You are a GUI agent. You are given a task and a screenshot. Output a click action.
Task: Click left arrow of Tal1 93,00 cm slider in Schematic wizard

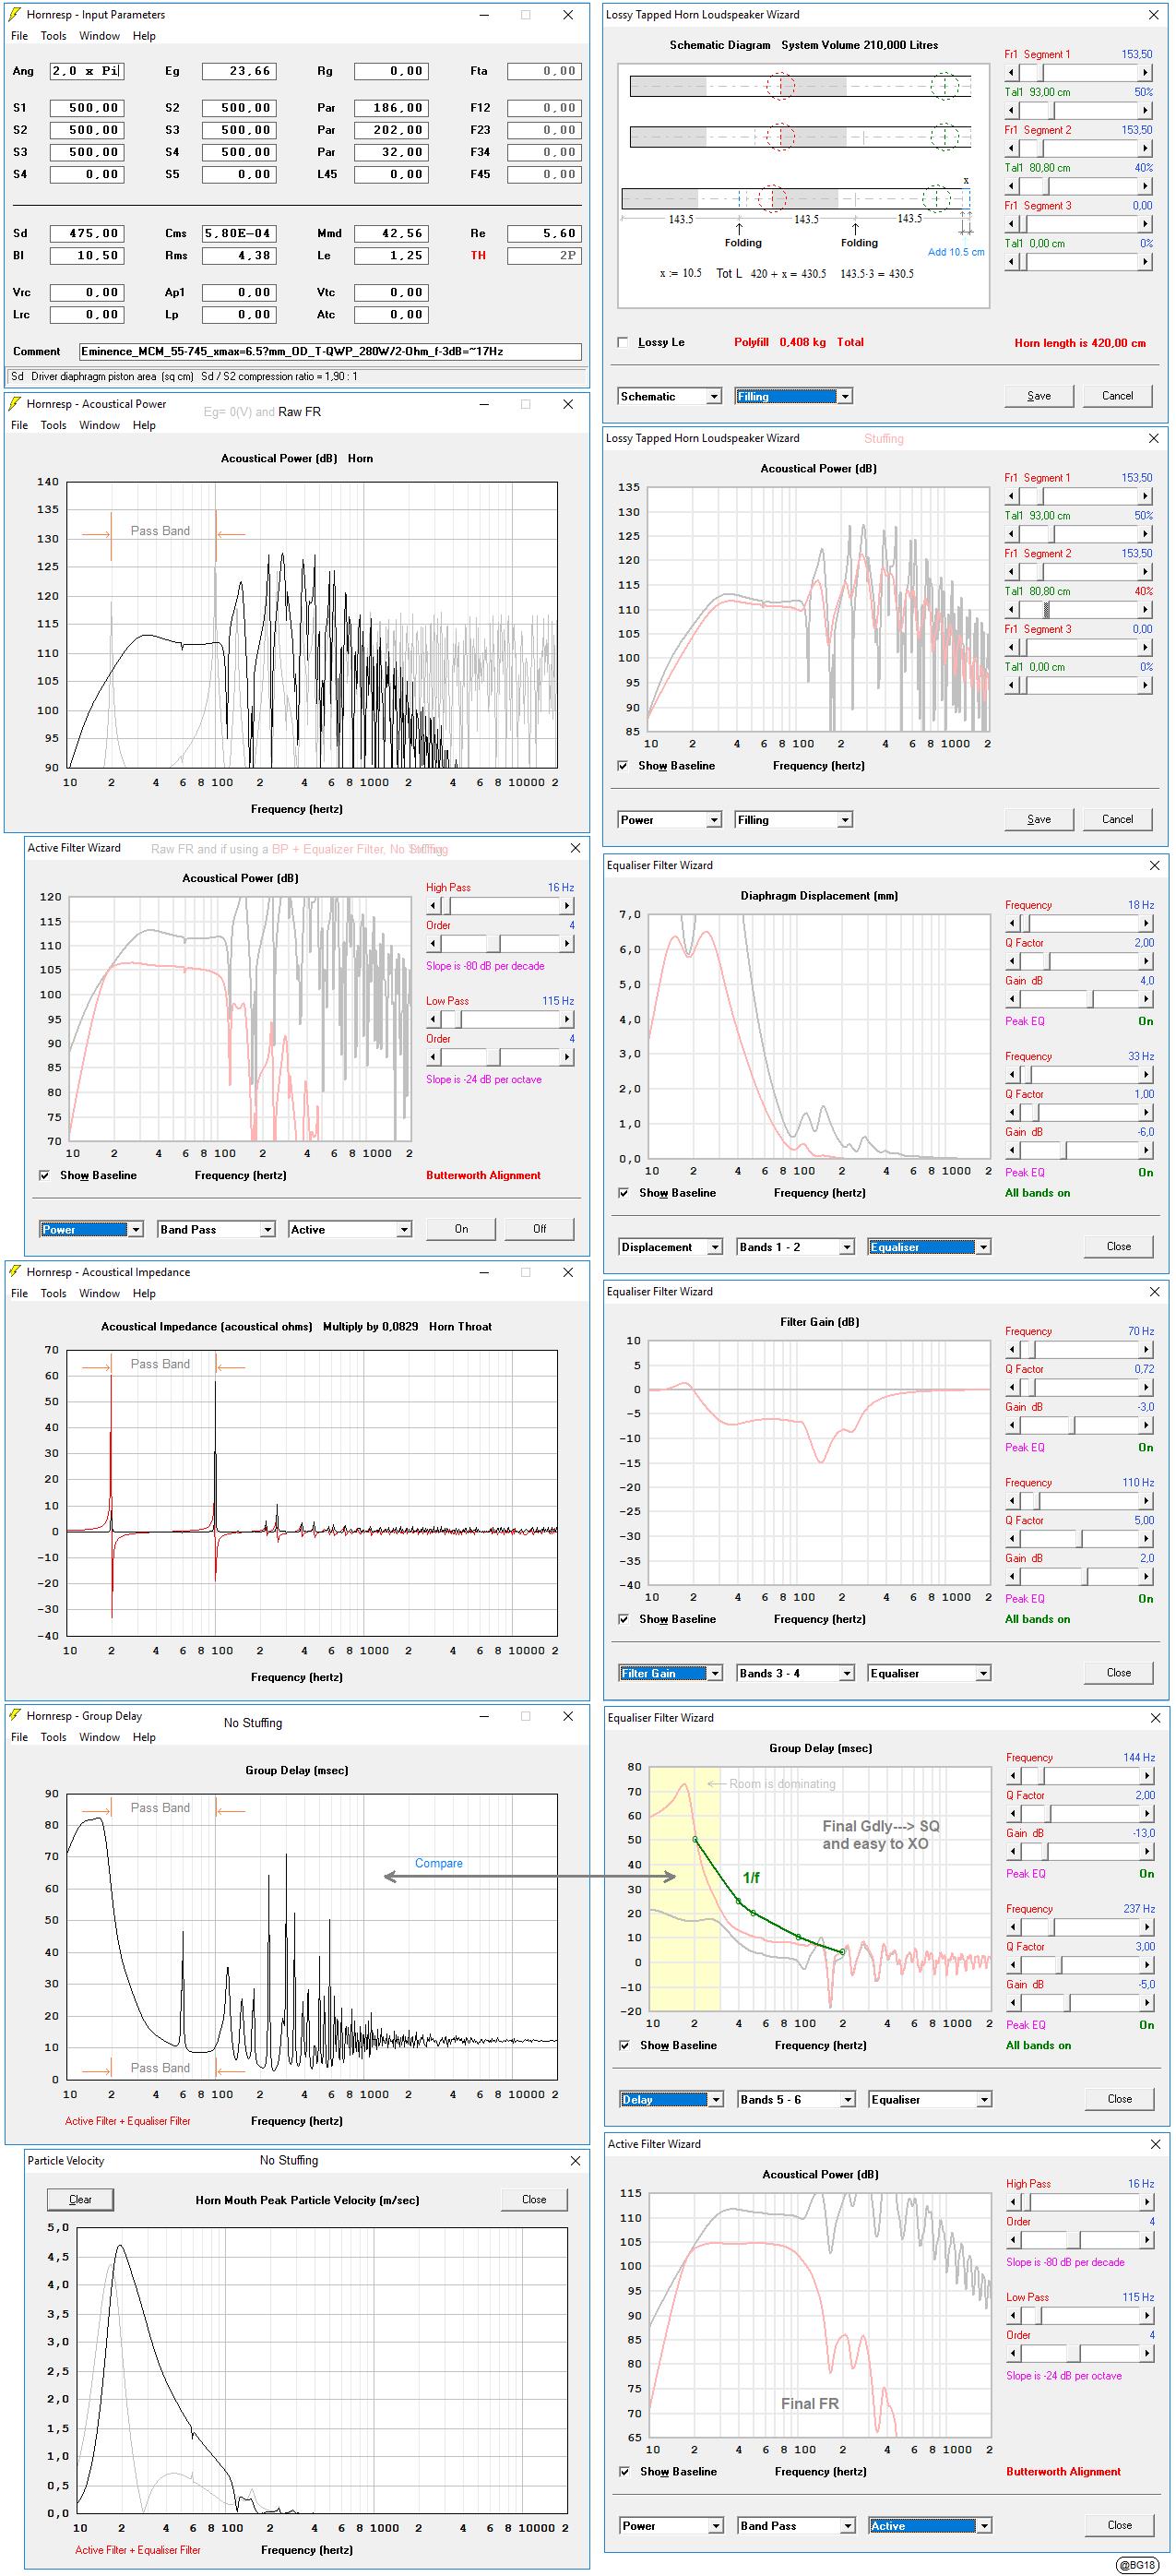click(x=1011, y=110)
